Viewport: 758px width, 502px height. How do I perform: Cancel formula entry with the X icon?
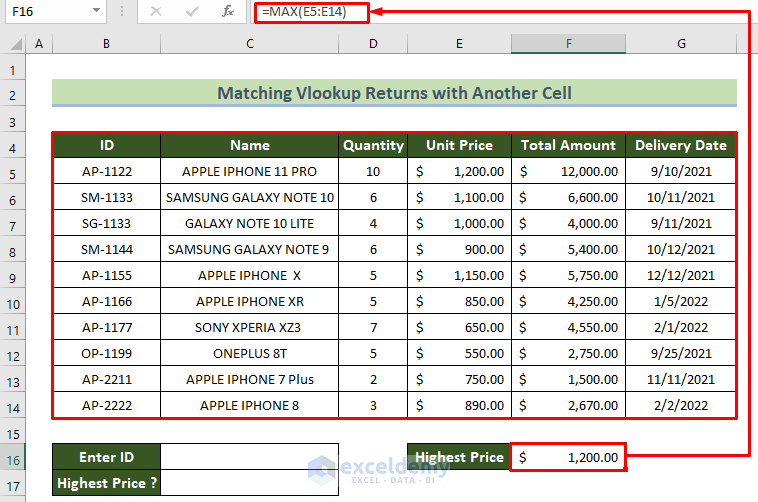click(156, 11)
